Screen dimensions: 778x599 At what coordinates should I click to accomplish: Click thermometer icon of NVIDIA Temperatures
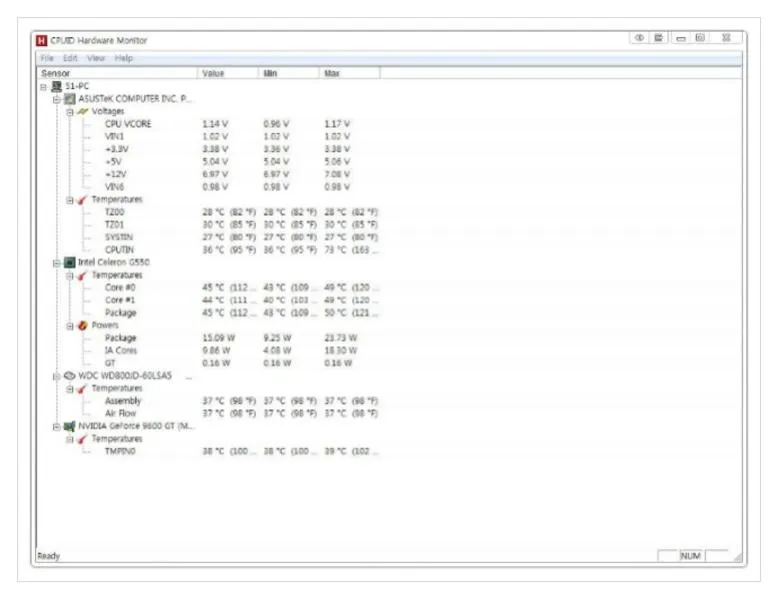point(82,439)
